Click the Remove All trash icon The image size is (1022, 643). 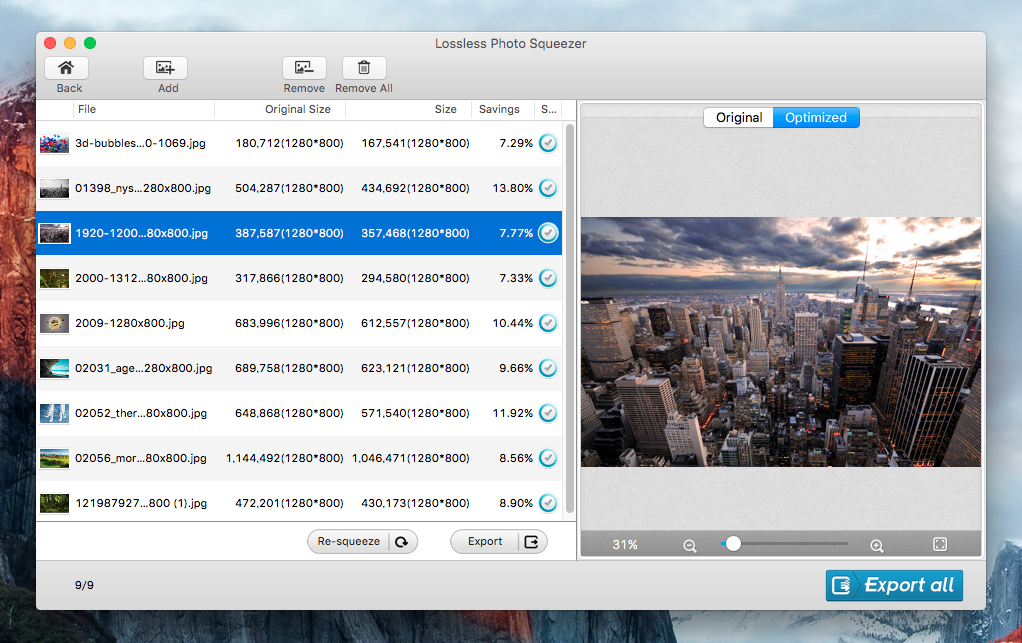[364, 68]
